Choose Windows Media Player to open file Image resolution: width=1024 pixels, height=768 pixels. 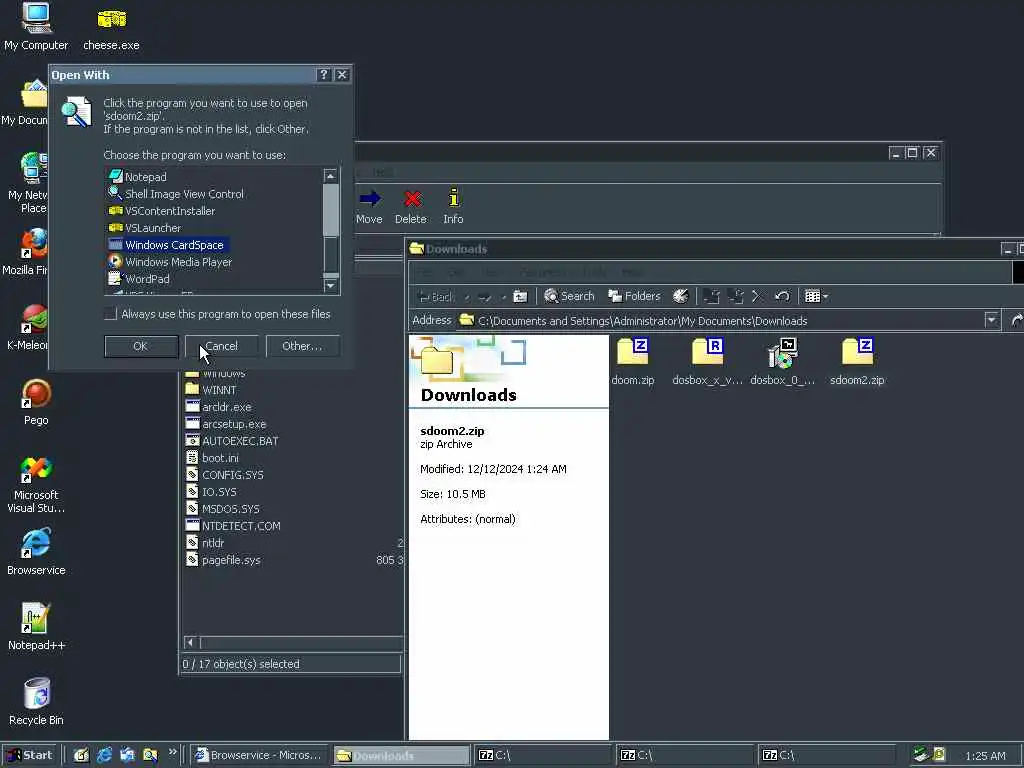pyautogui.click(x=170, y=261)
